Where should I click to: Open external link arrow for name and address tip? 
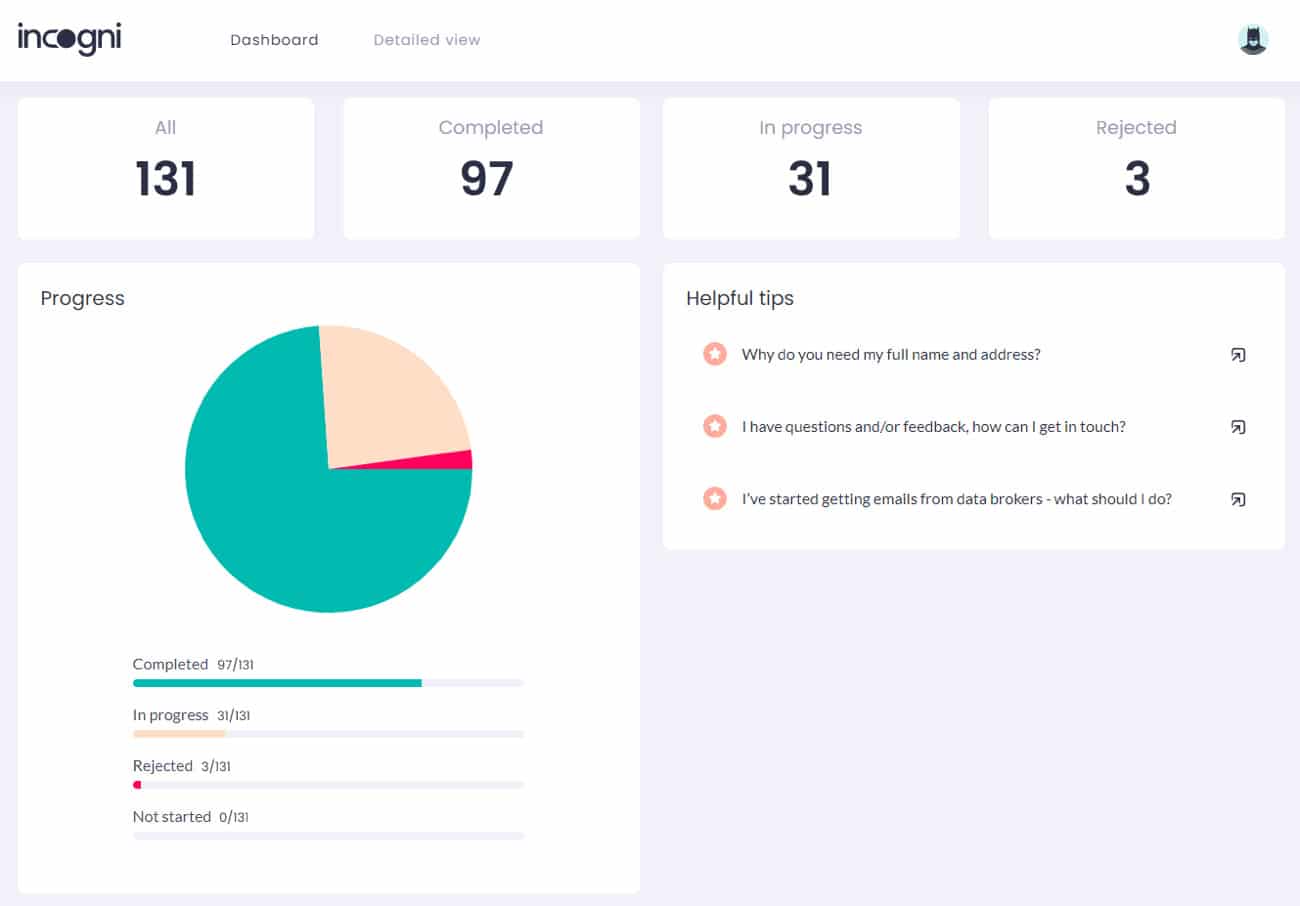coord(1238,355)
